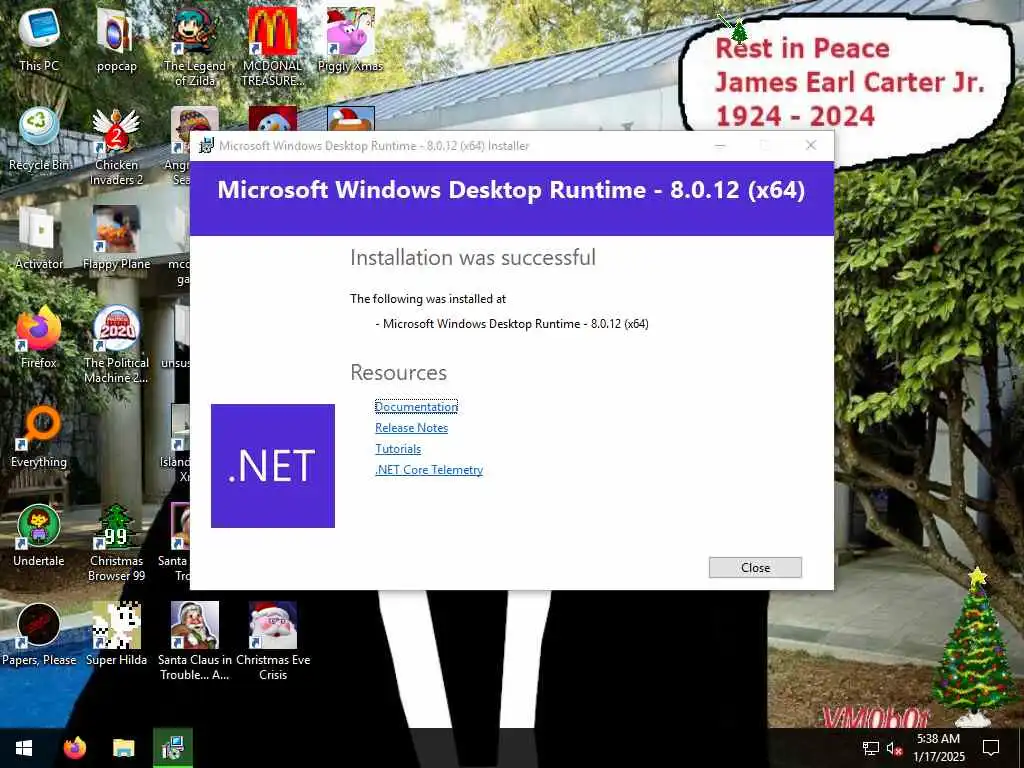Open the network status tray icon
1024x768 pixels.
tap(871, 748)
